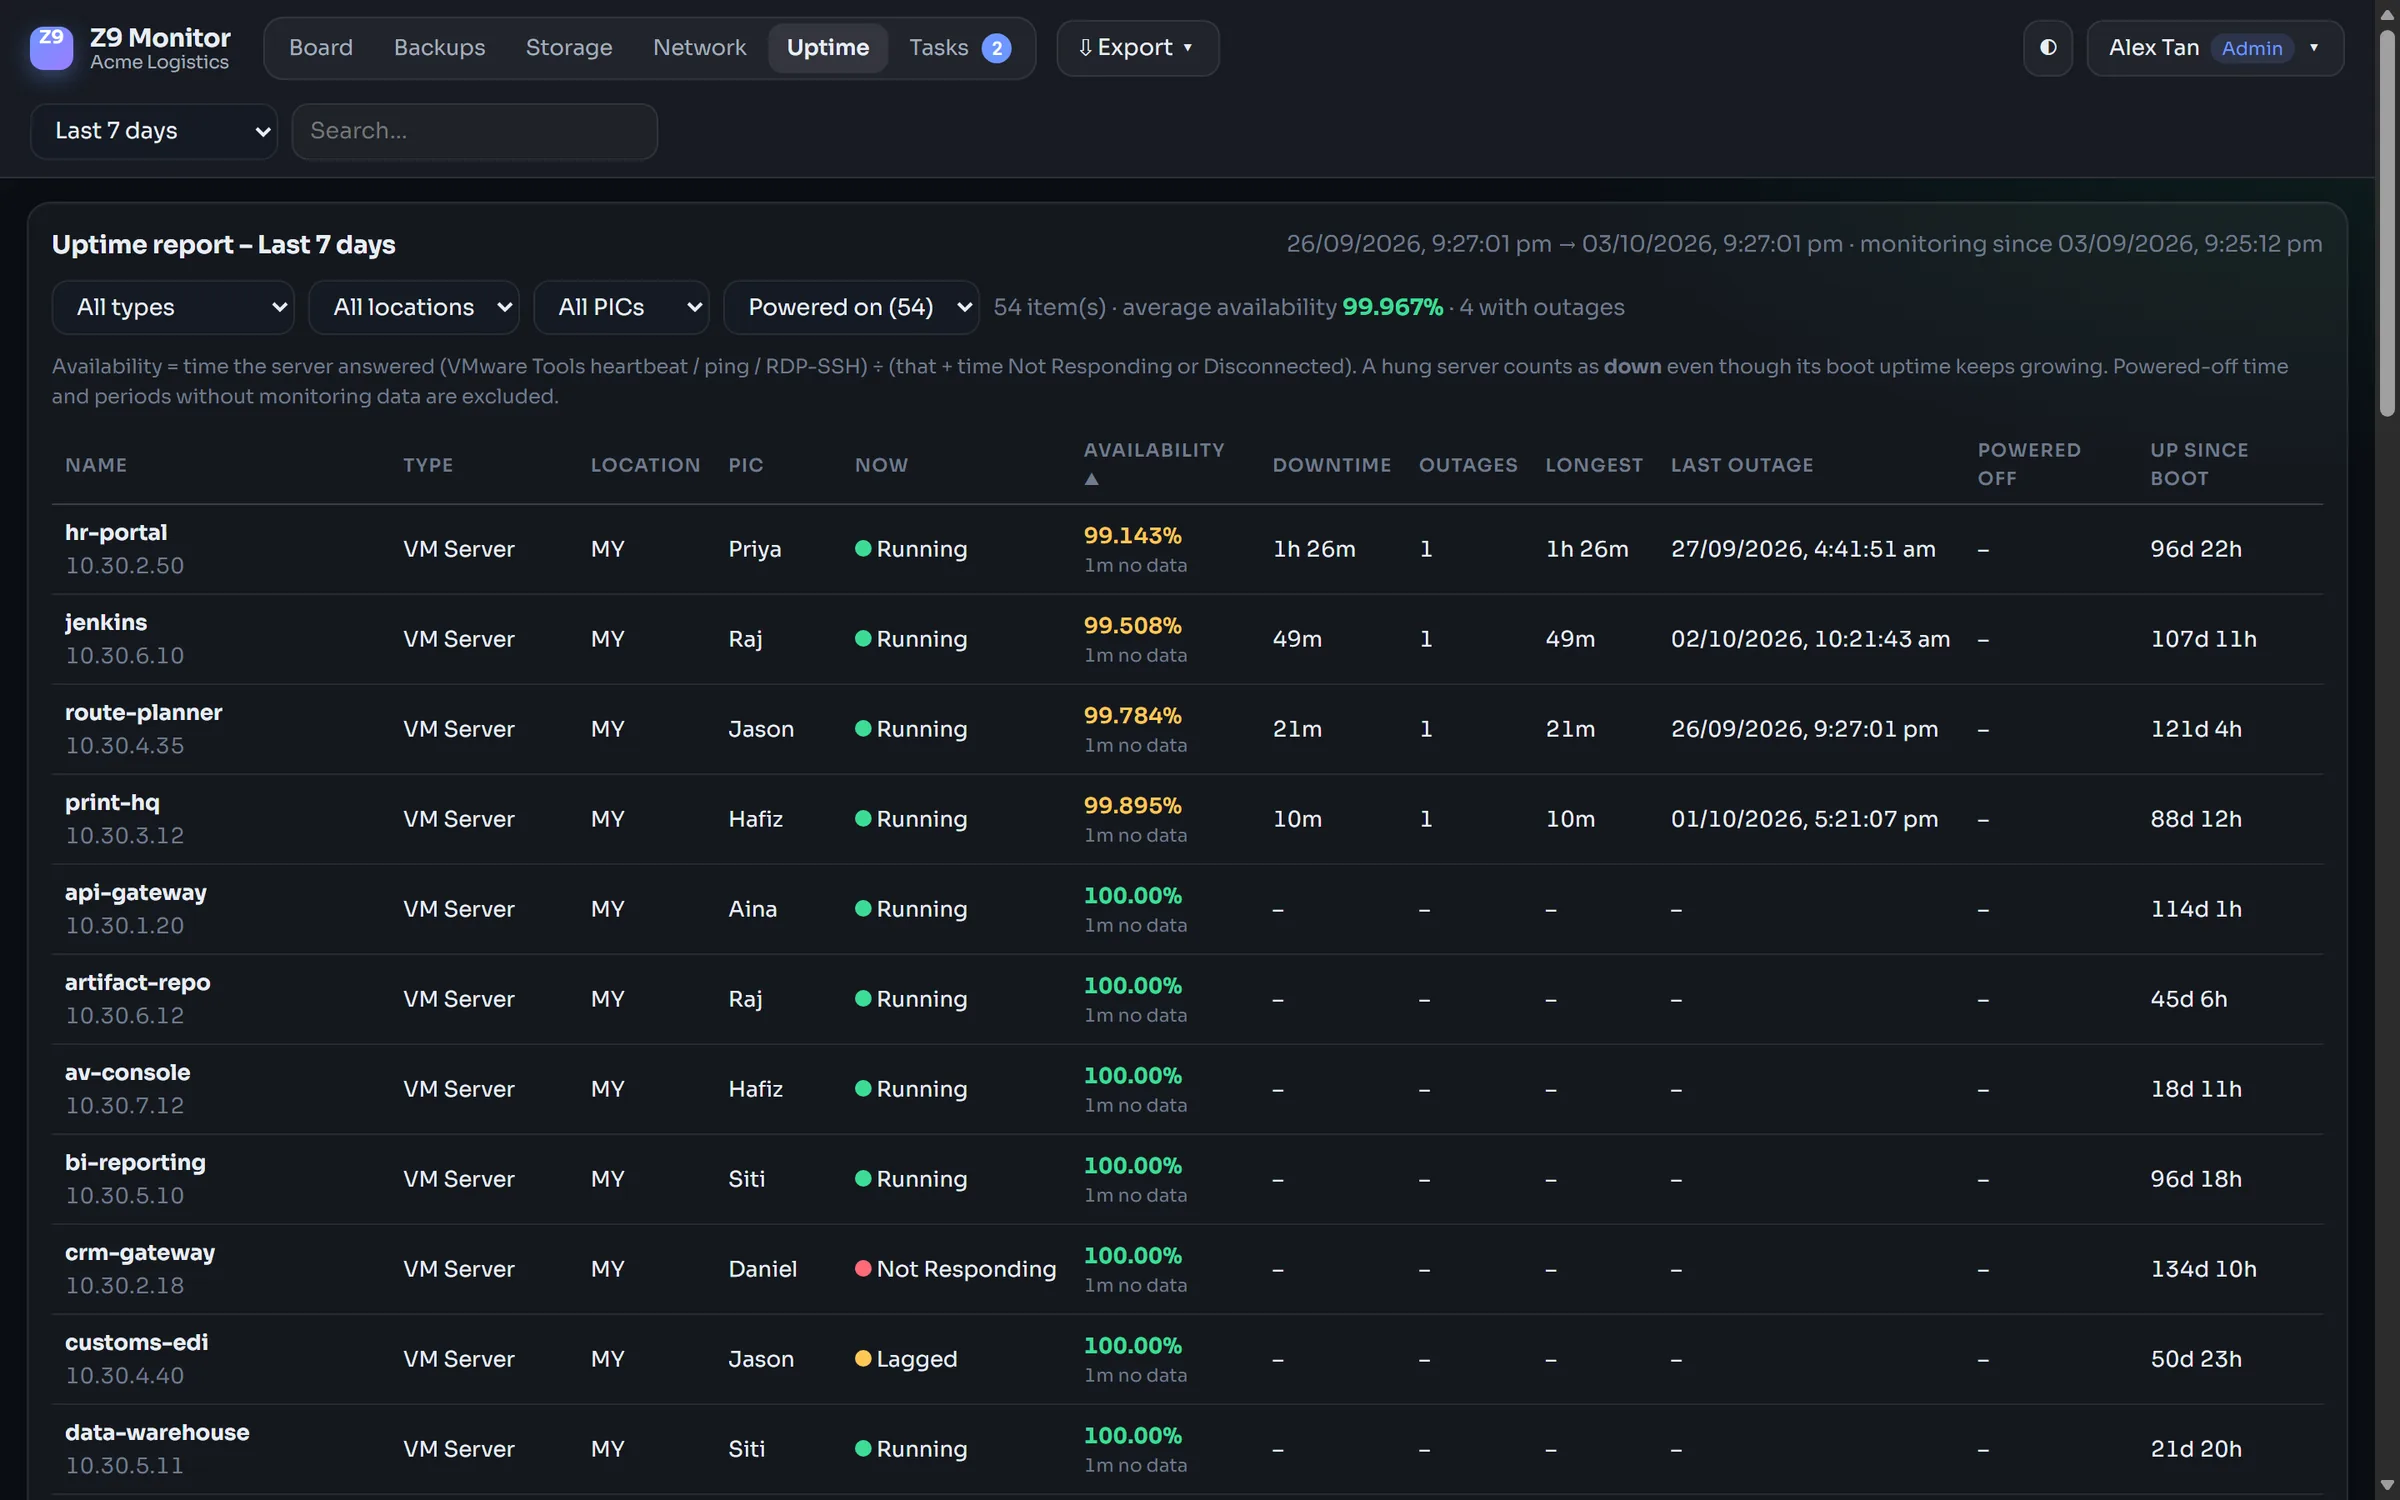This screenshot has height=1500, width=2400.
Task: Sort by the Powered Off column header
Action: (2029, 464)
